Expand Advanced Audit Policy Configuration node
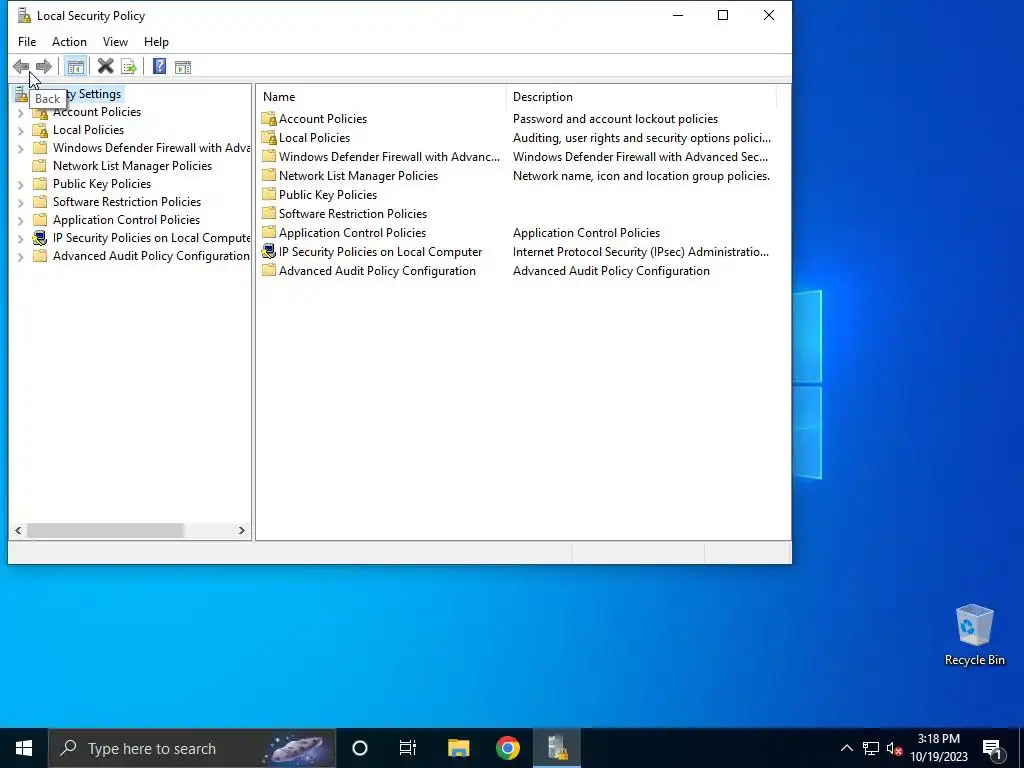This screenshot has height=768, width=1024. pyautogui.click(x=20, y=257)
